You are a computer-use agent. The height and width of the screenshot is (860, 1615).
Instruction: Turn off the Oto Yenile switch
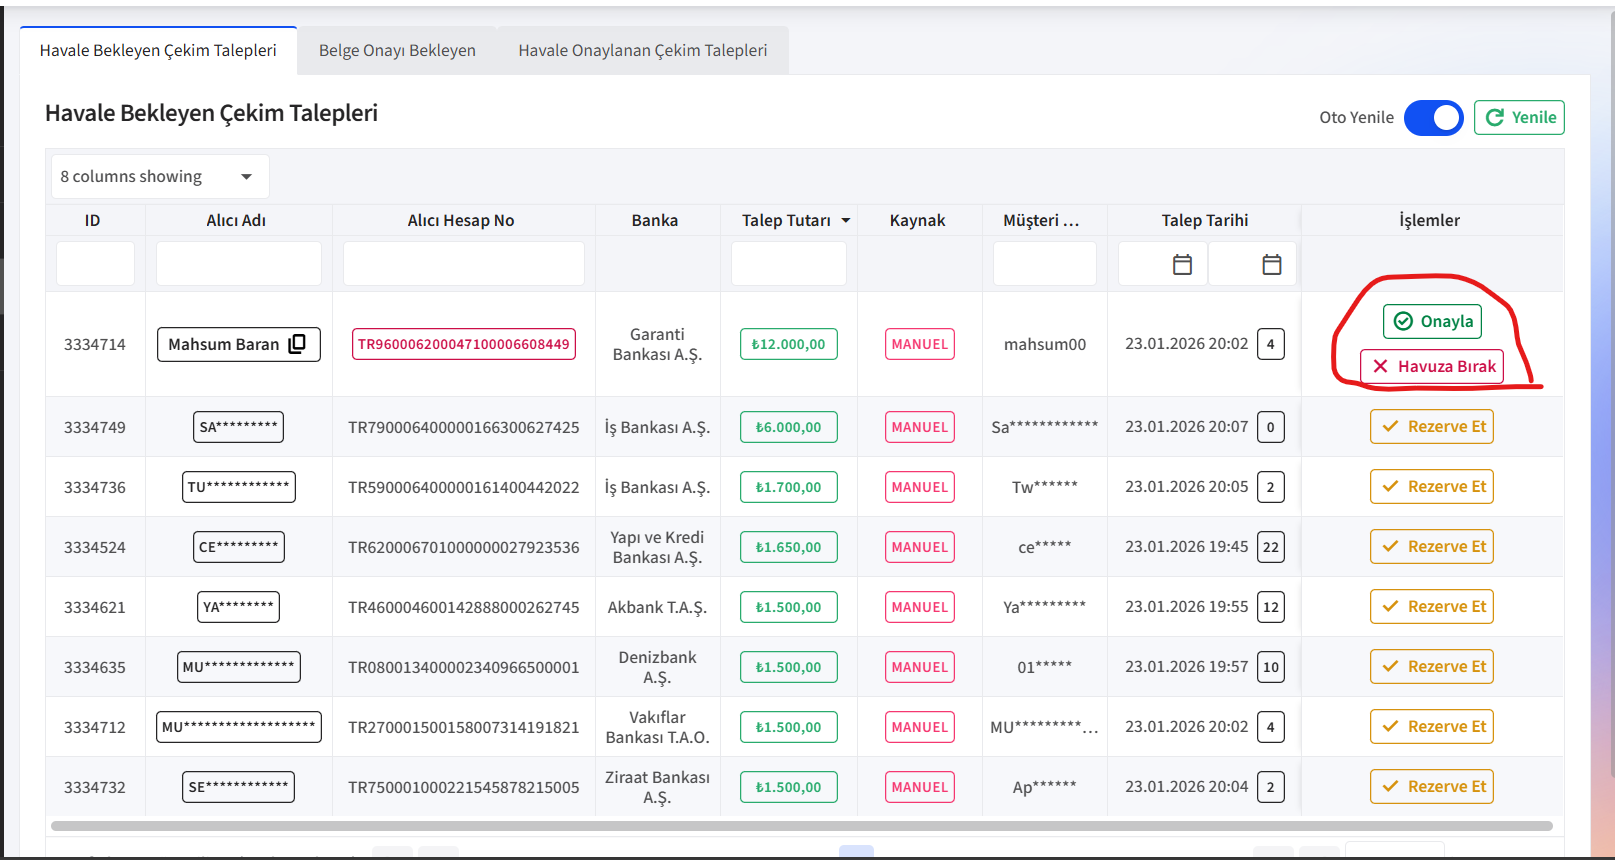click(1434, 118)
